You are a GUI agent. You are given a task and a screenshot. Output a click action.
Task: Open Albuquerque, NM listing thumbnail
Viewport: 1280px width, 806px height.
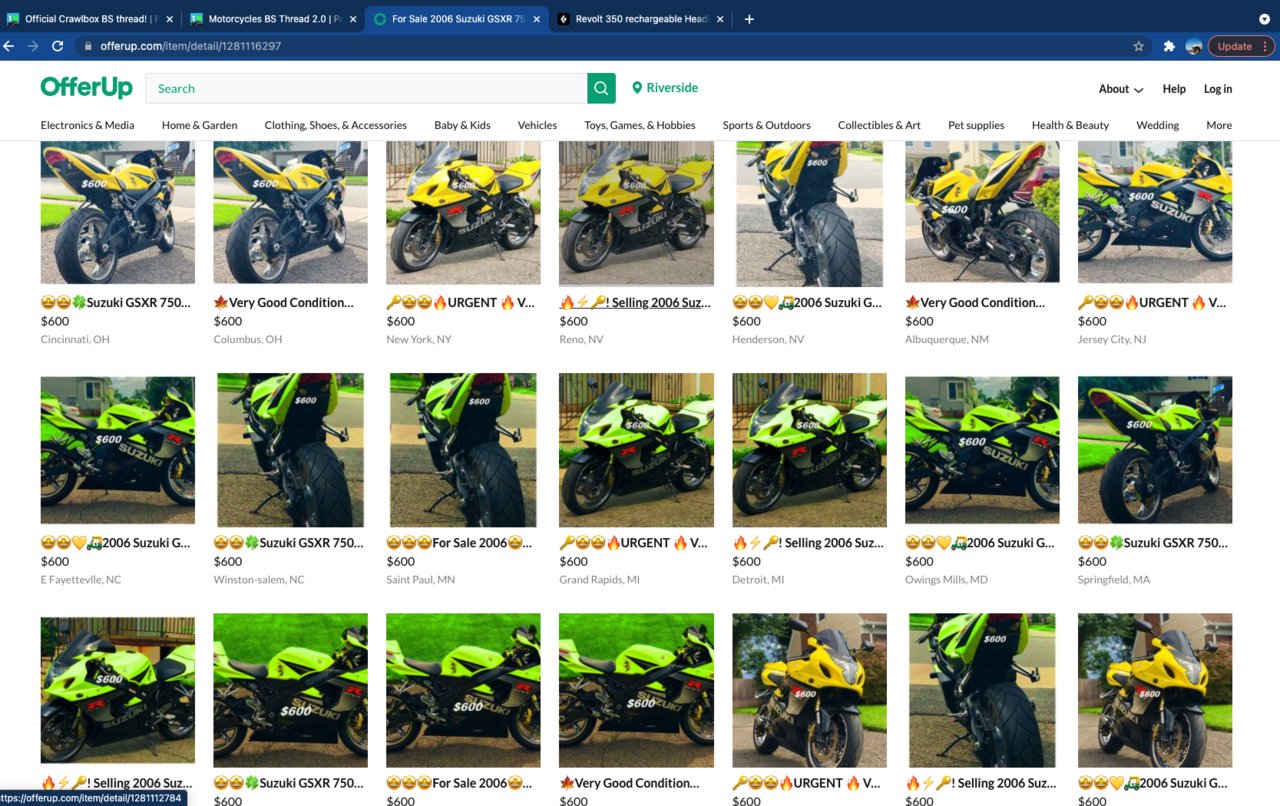click(x=982, y=213)
